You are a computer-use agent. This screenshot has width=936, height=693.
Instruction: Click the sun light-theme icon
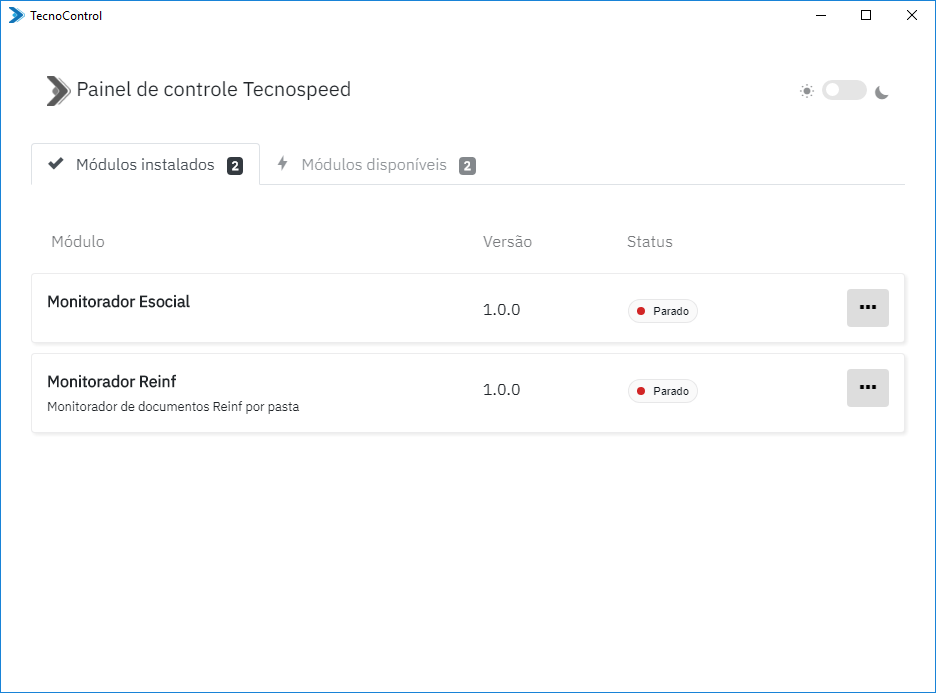point(806,91)
